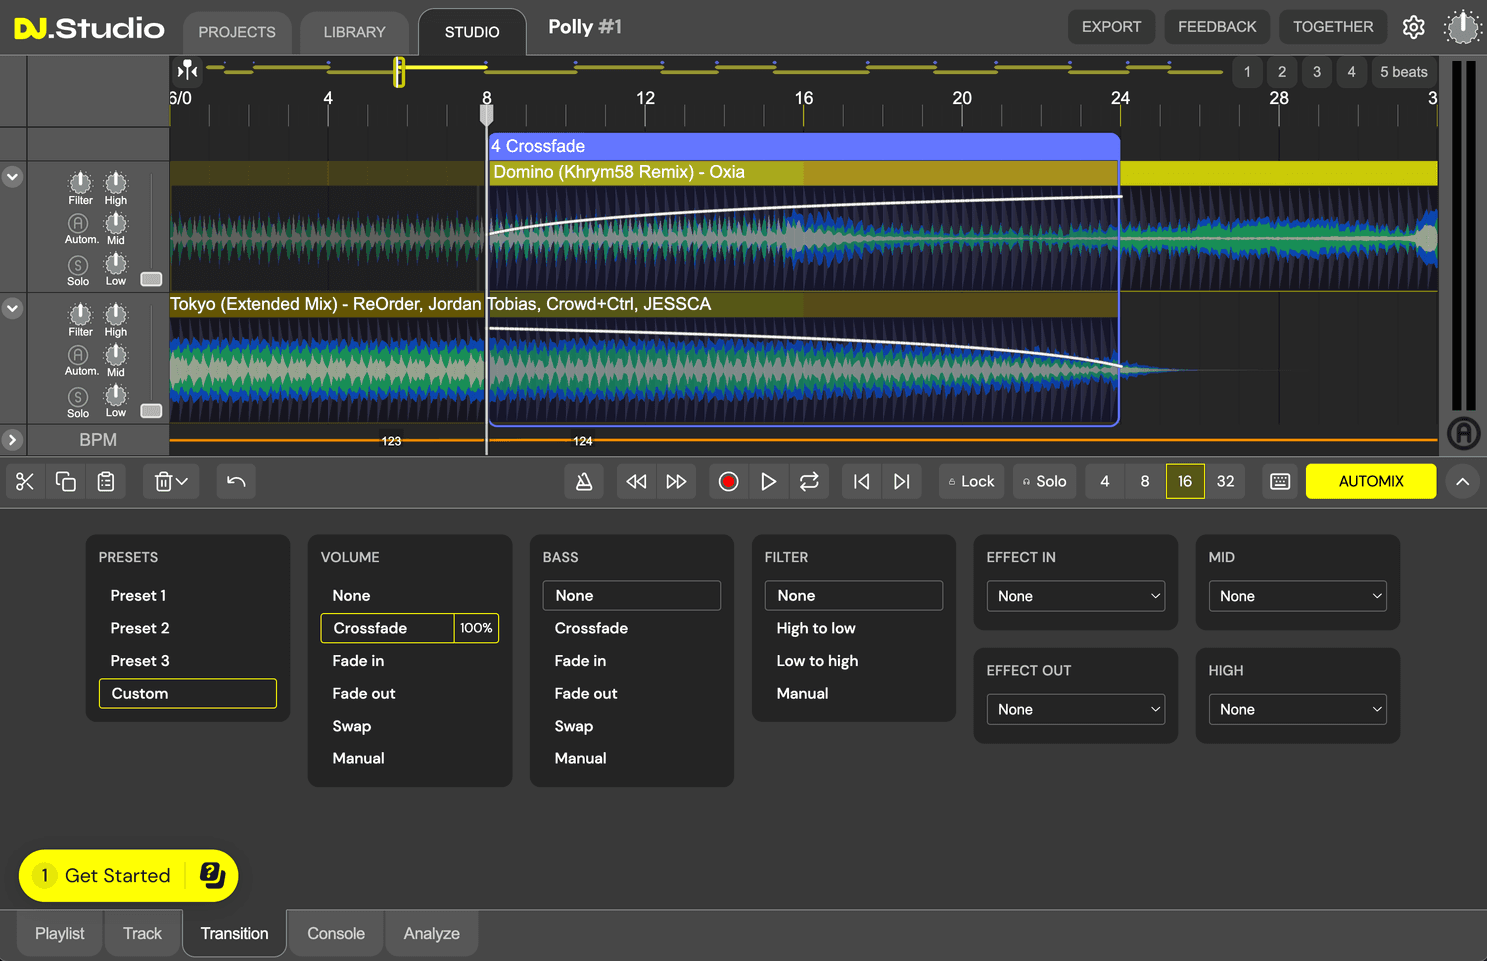Collapse the bottom panel with chevron-up
1487x961 pixels.
tap(1462, 482)
